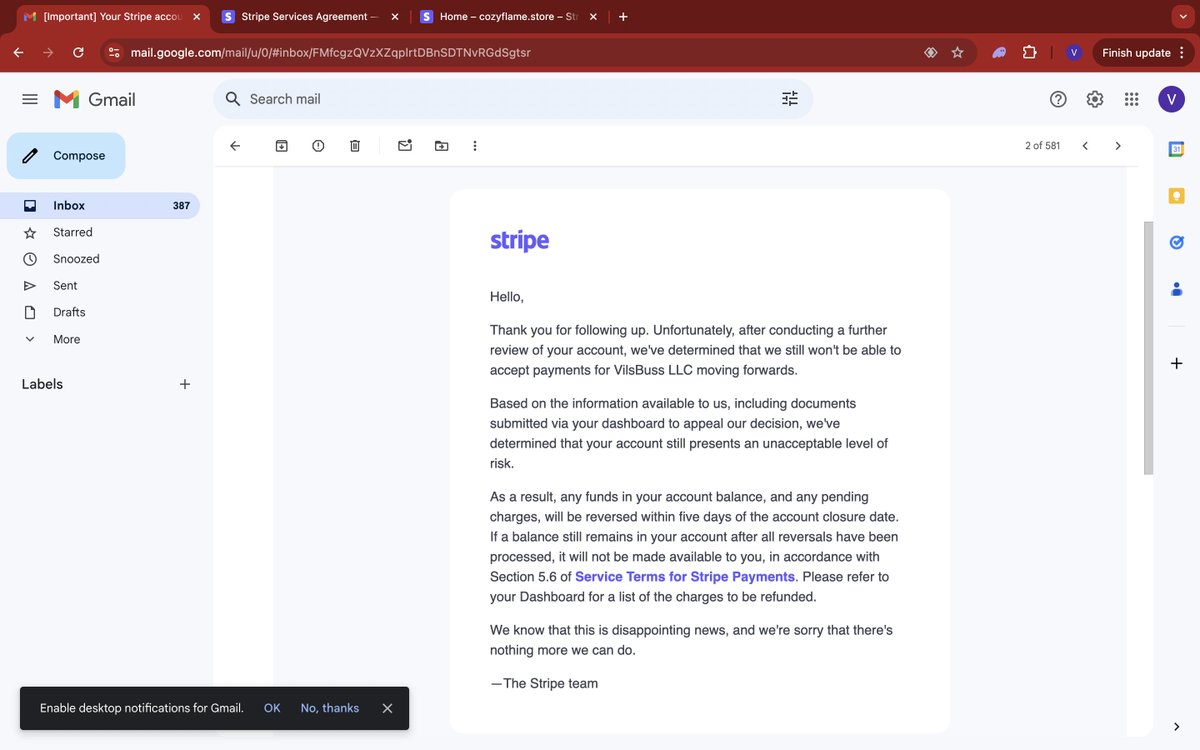Open the Chrome three-dot menu

(1183, 52)
